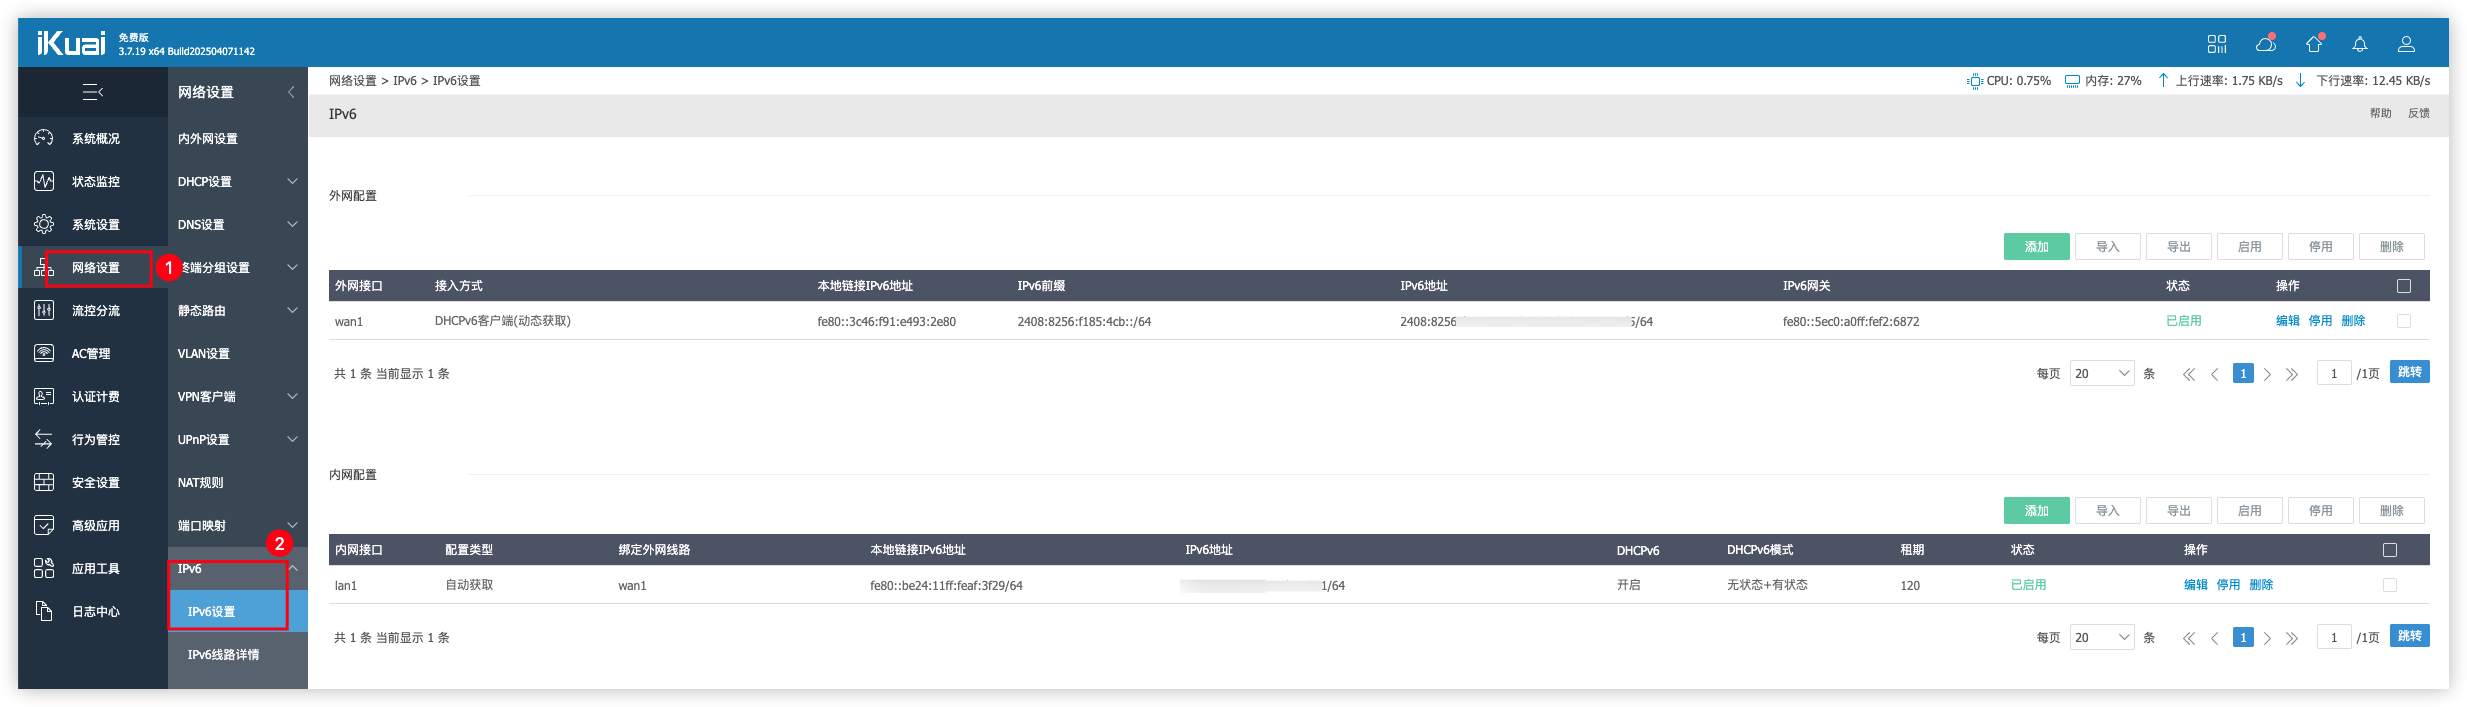Click the 安全设置 firewall icon
The image size is (2467, 707).
(44, 482)
